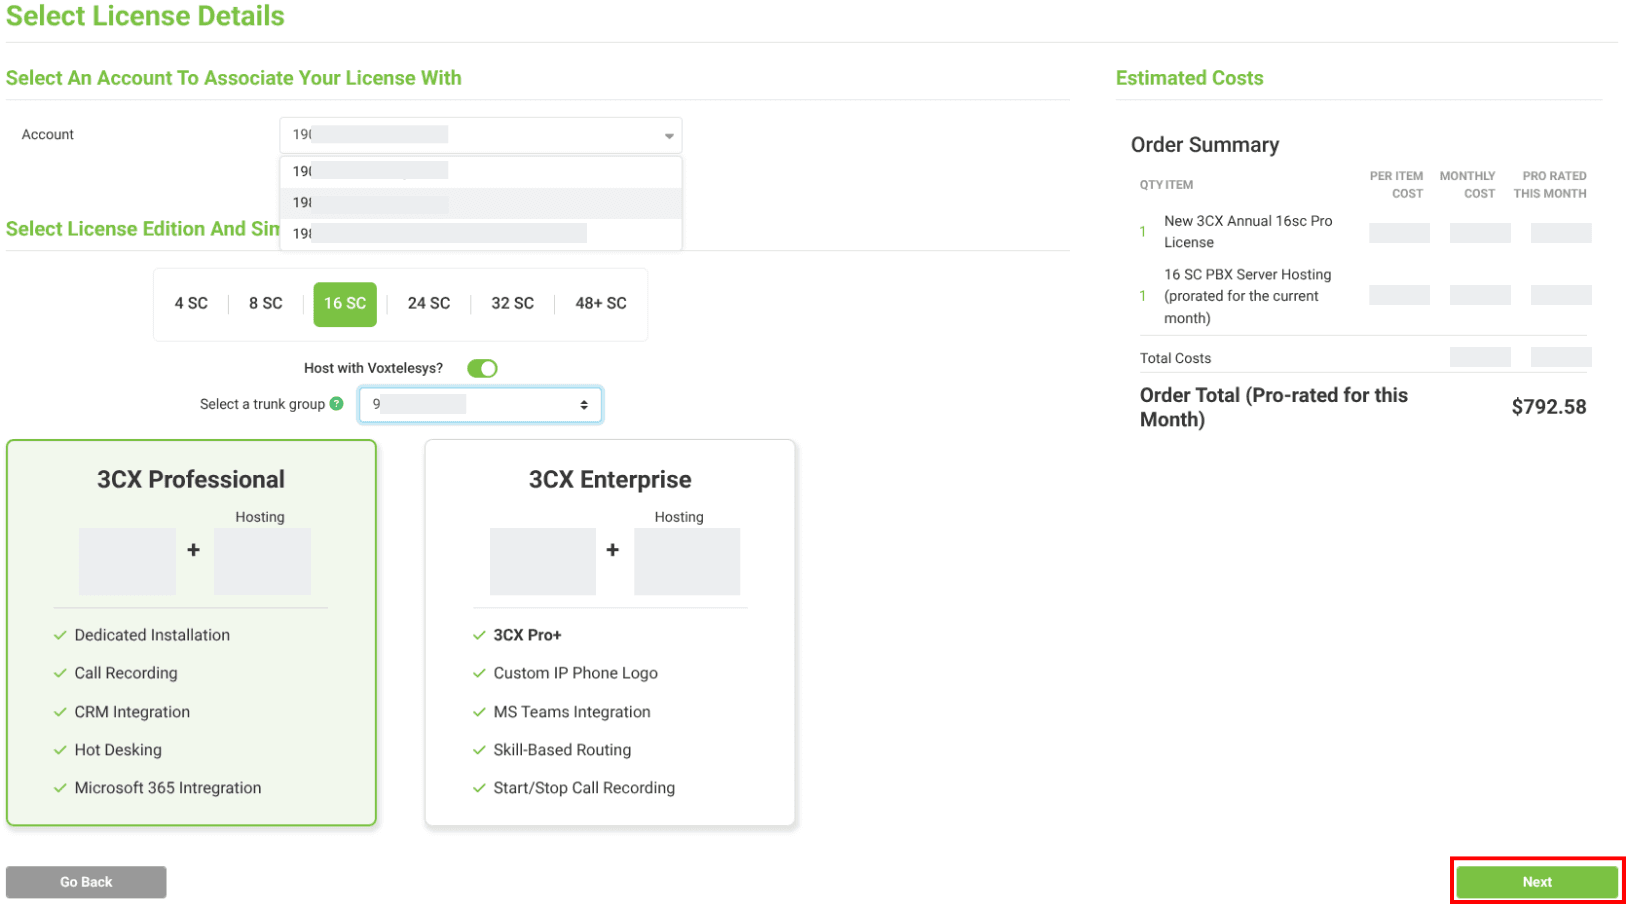Image resolution: width=1627 pixels, height=911 pixels.
Task: Click the Select a trunk group label
Action: 262,404
